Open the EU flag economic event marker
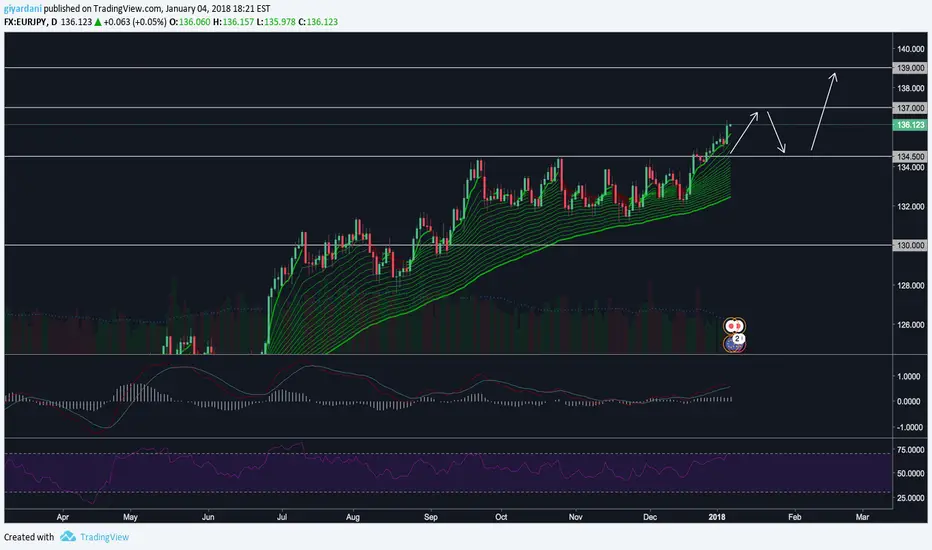The image size is (932, 550). point(735,343)
